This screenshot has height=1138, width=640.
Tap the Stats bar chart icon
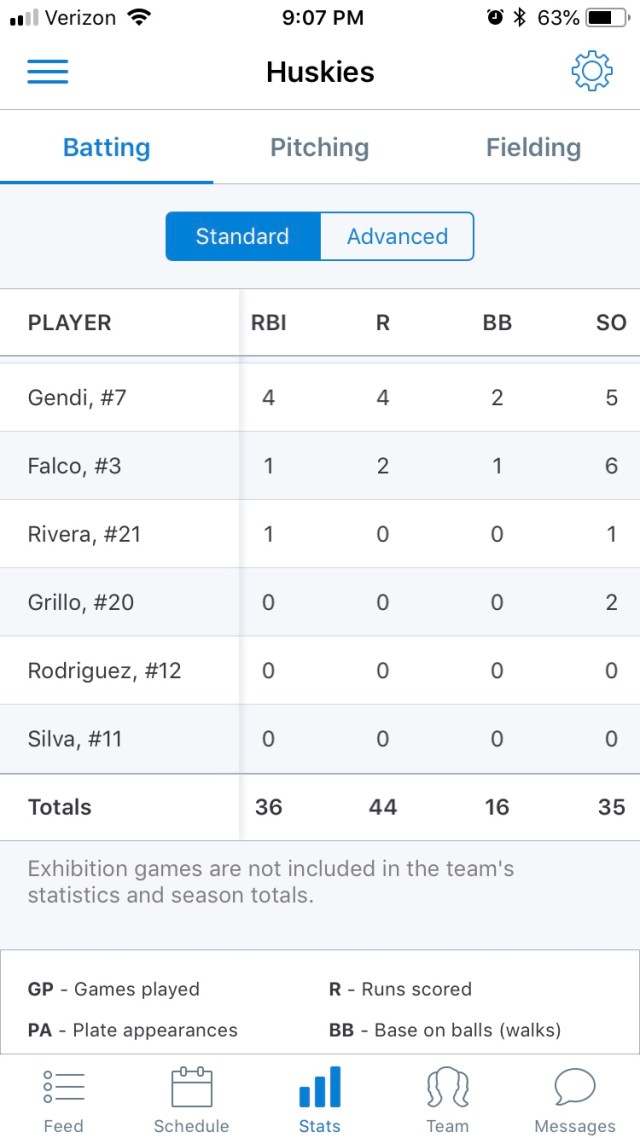pyautogui.click(x=319, y=1088)
